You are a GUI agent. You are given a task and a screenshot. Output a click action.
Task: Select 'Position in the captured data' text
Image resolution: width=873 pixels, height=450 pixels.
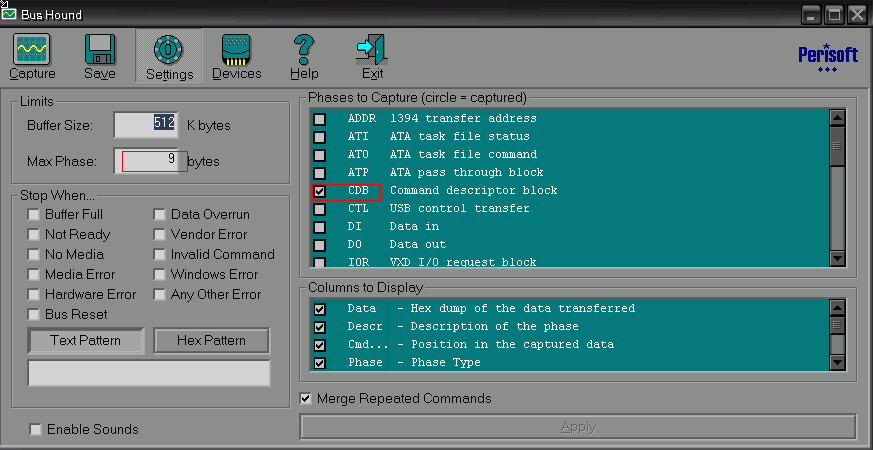(512, 344)
